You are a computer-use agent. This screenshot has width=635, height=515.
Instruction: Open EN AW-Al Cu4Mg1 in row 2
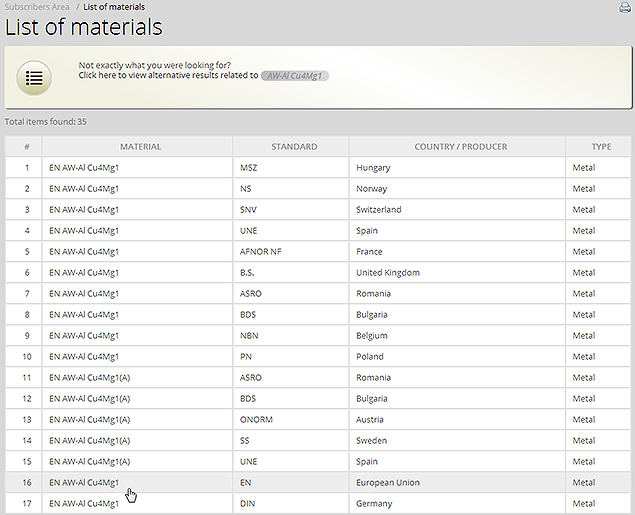point(84,189)
